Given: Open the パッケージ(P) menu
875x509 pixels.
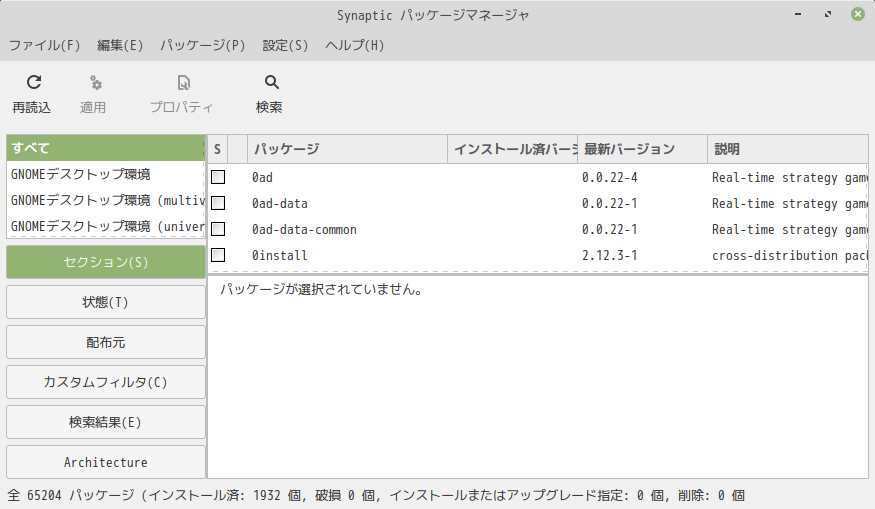Looking at the screenshot, I should click(203, 45).
